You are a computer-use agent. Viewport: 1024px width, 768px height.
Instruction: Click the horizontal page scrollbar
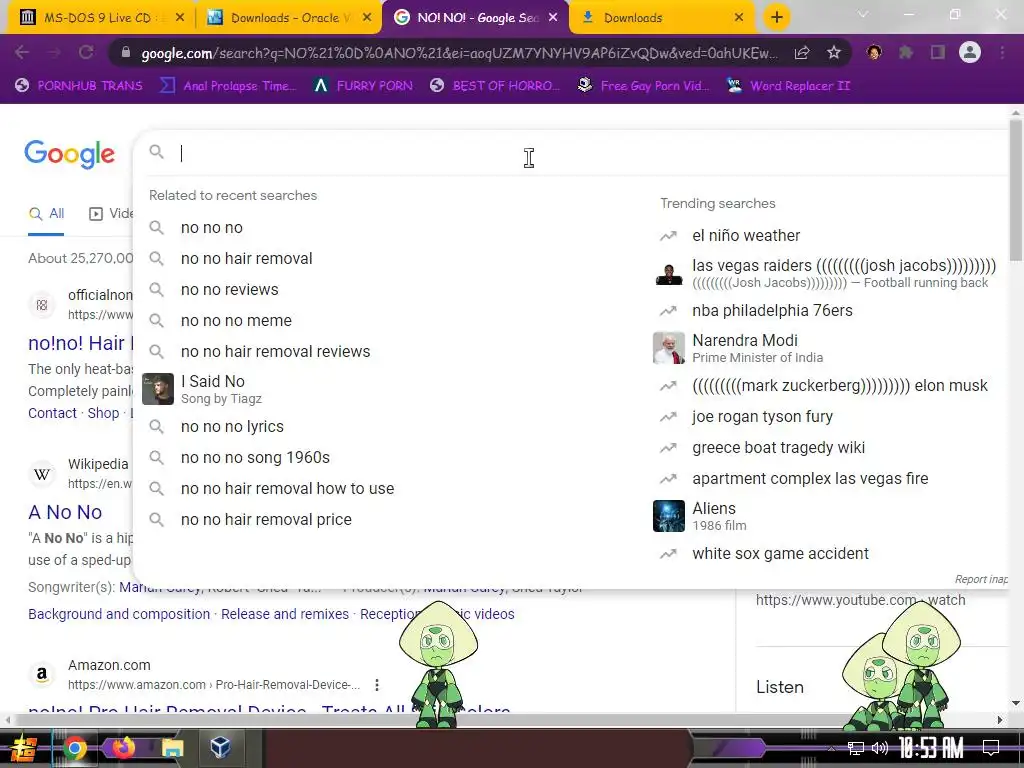pyautogui.click(x=503, y=720)
